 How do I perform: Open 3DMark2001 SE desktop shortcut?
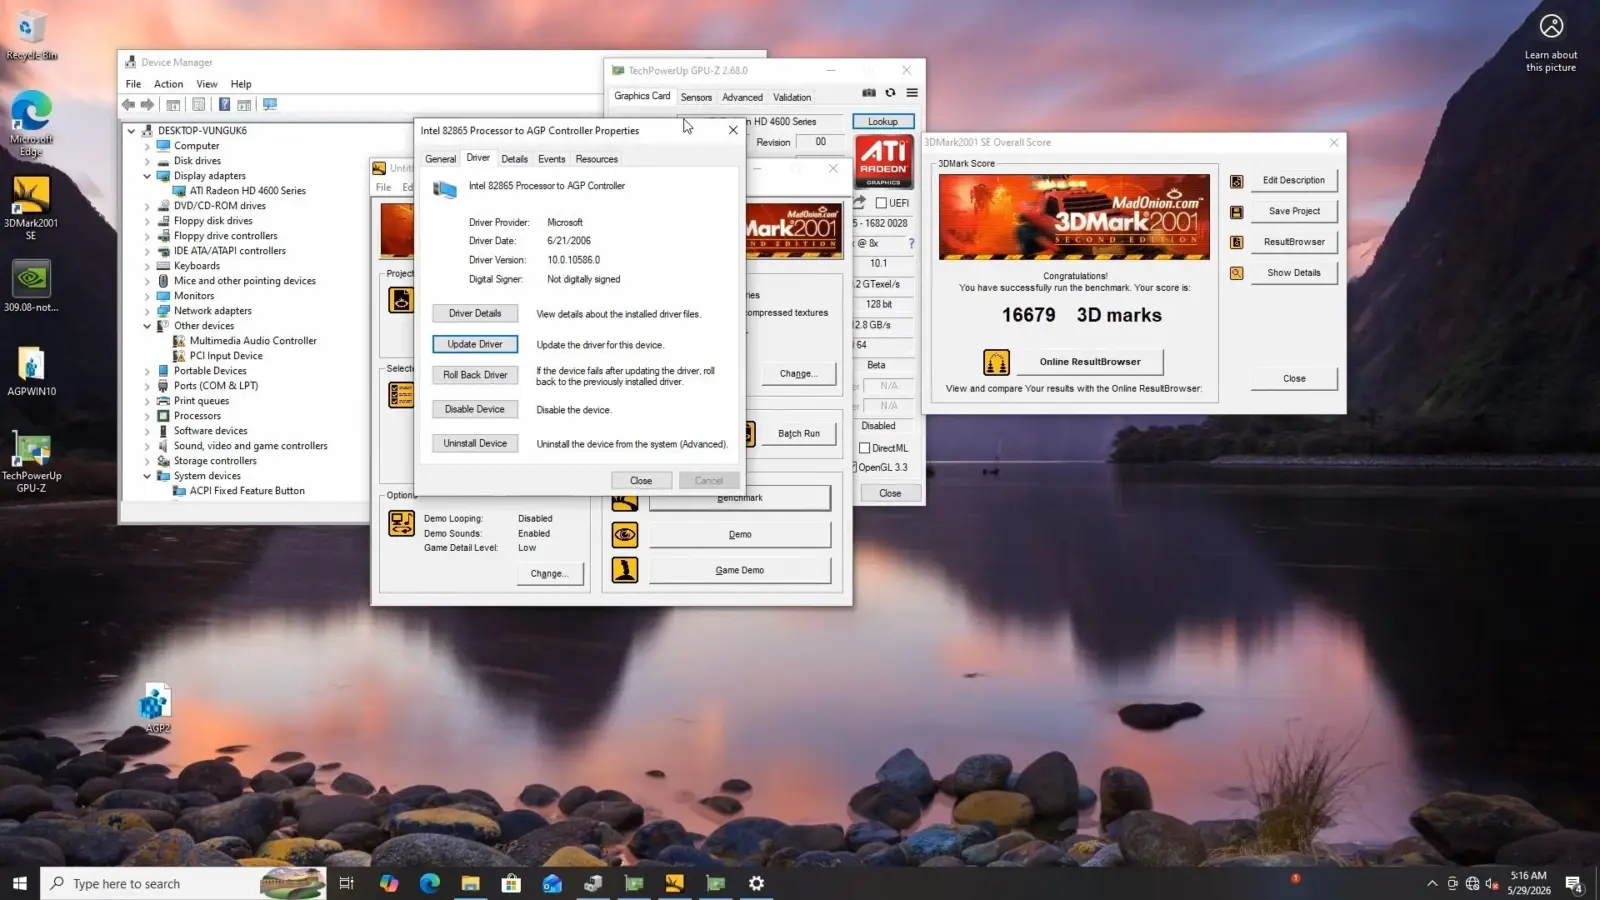pyautogui.click(x=31, y=208)
